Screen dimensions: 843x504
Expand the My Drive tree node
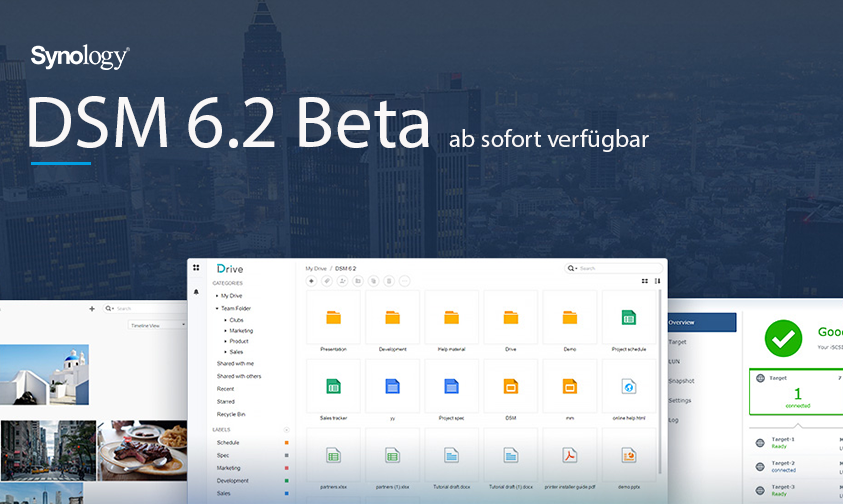pos(217,296)
